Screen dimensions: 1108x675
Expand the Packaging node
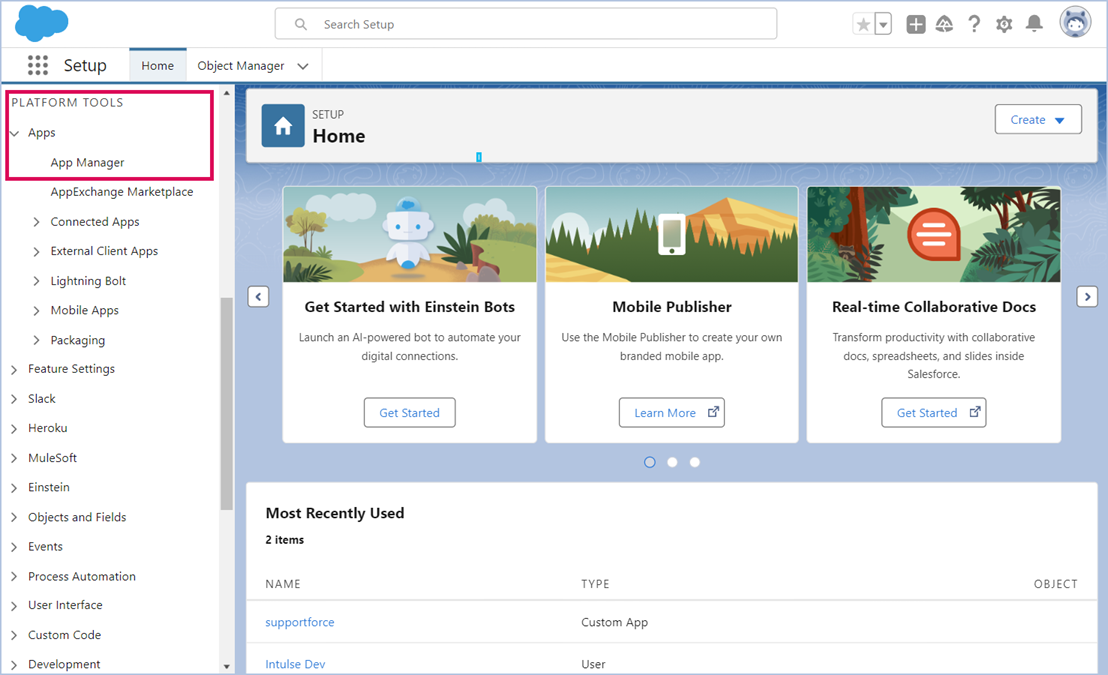pos(36,341)
